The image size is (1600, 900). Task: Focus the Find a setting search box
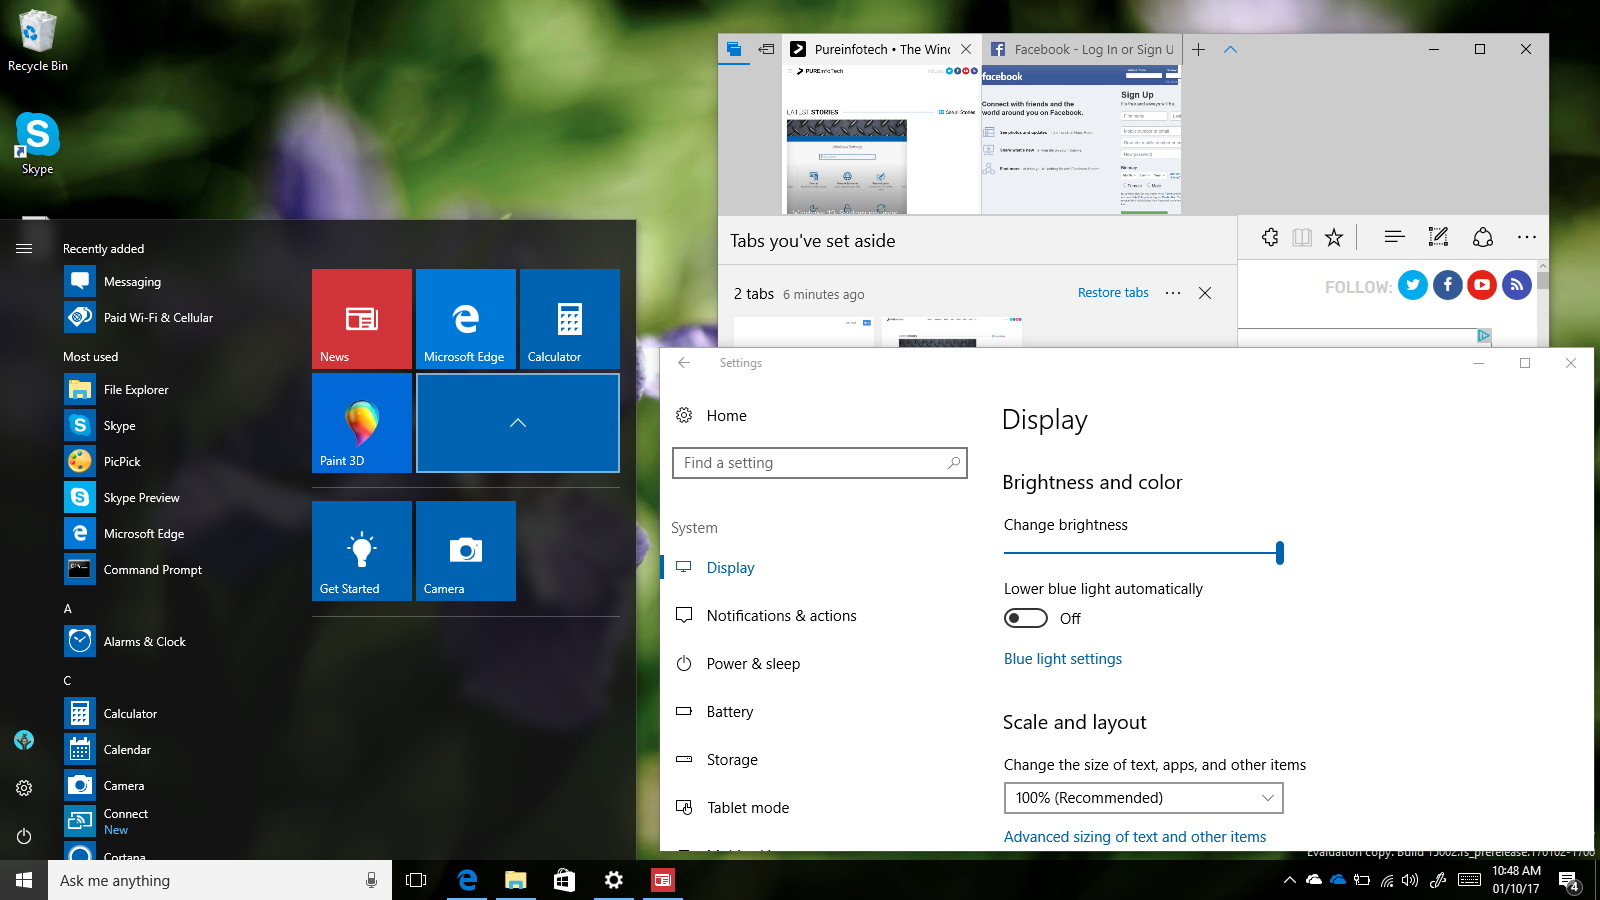820,463
